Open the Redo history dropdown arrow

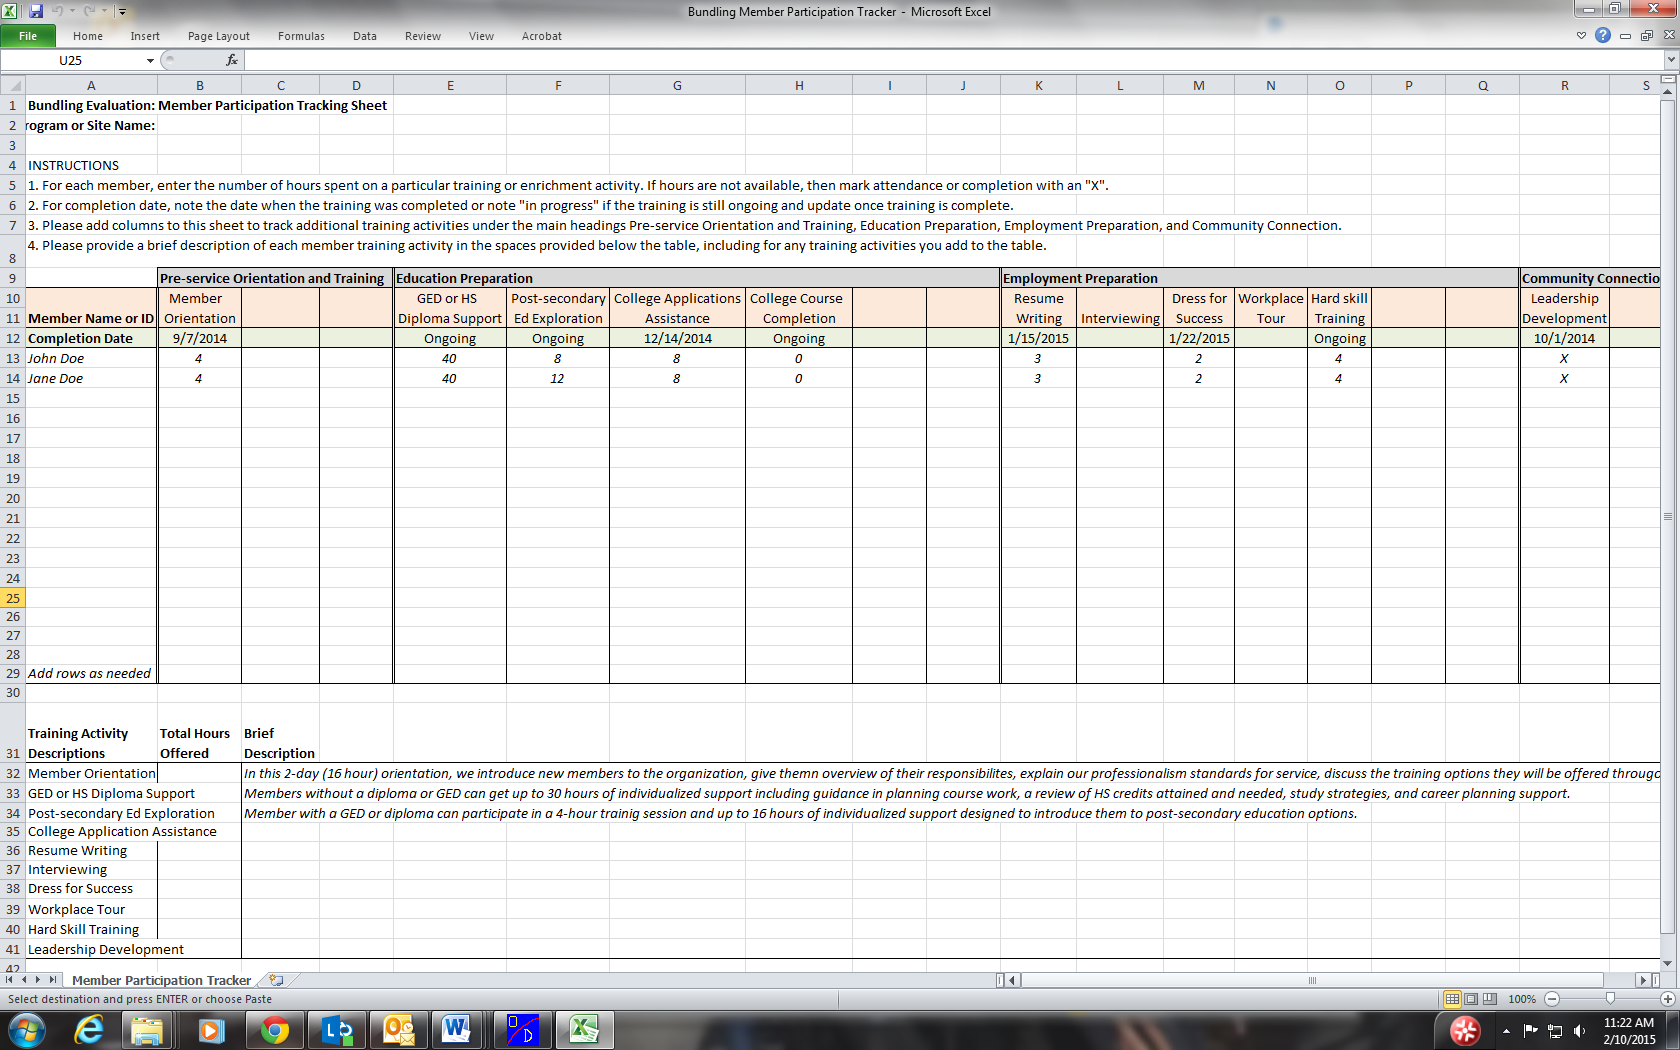[104, 11]
